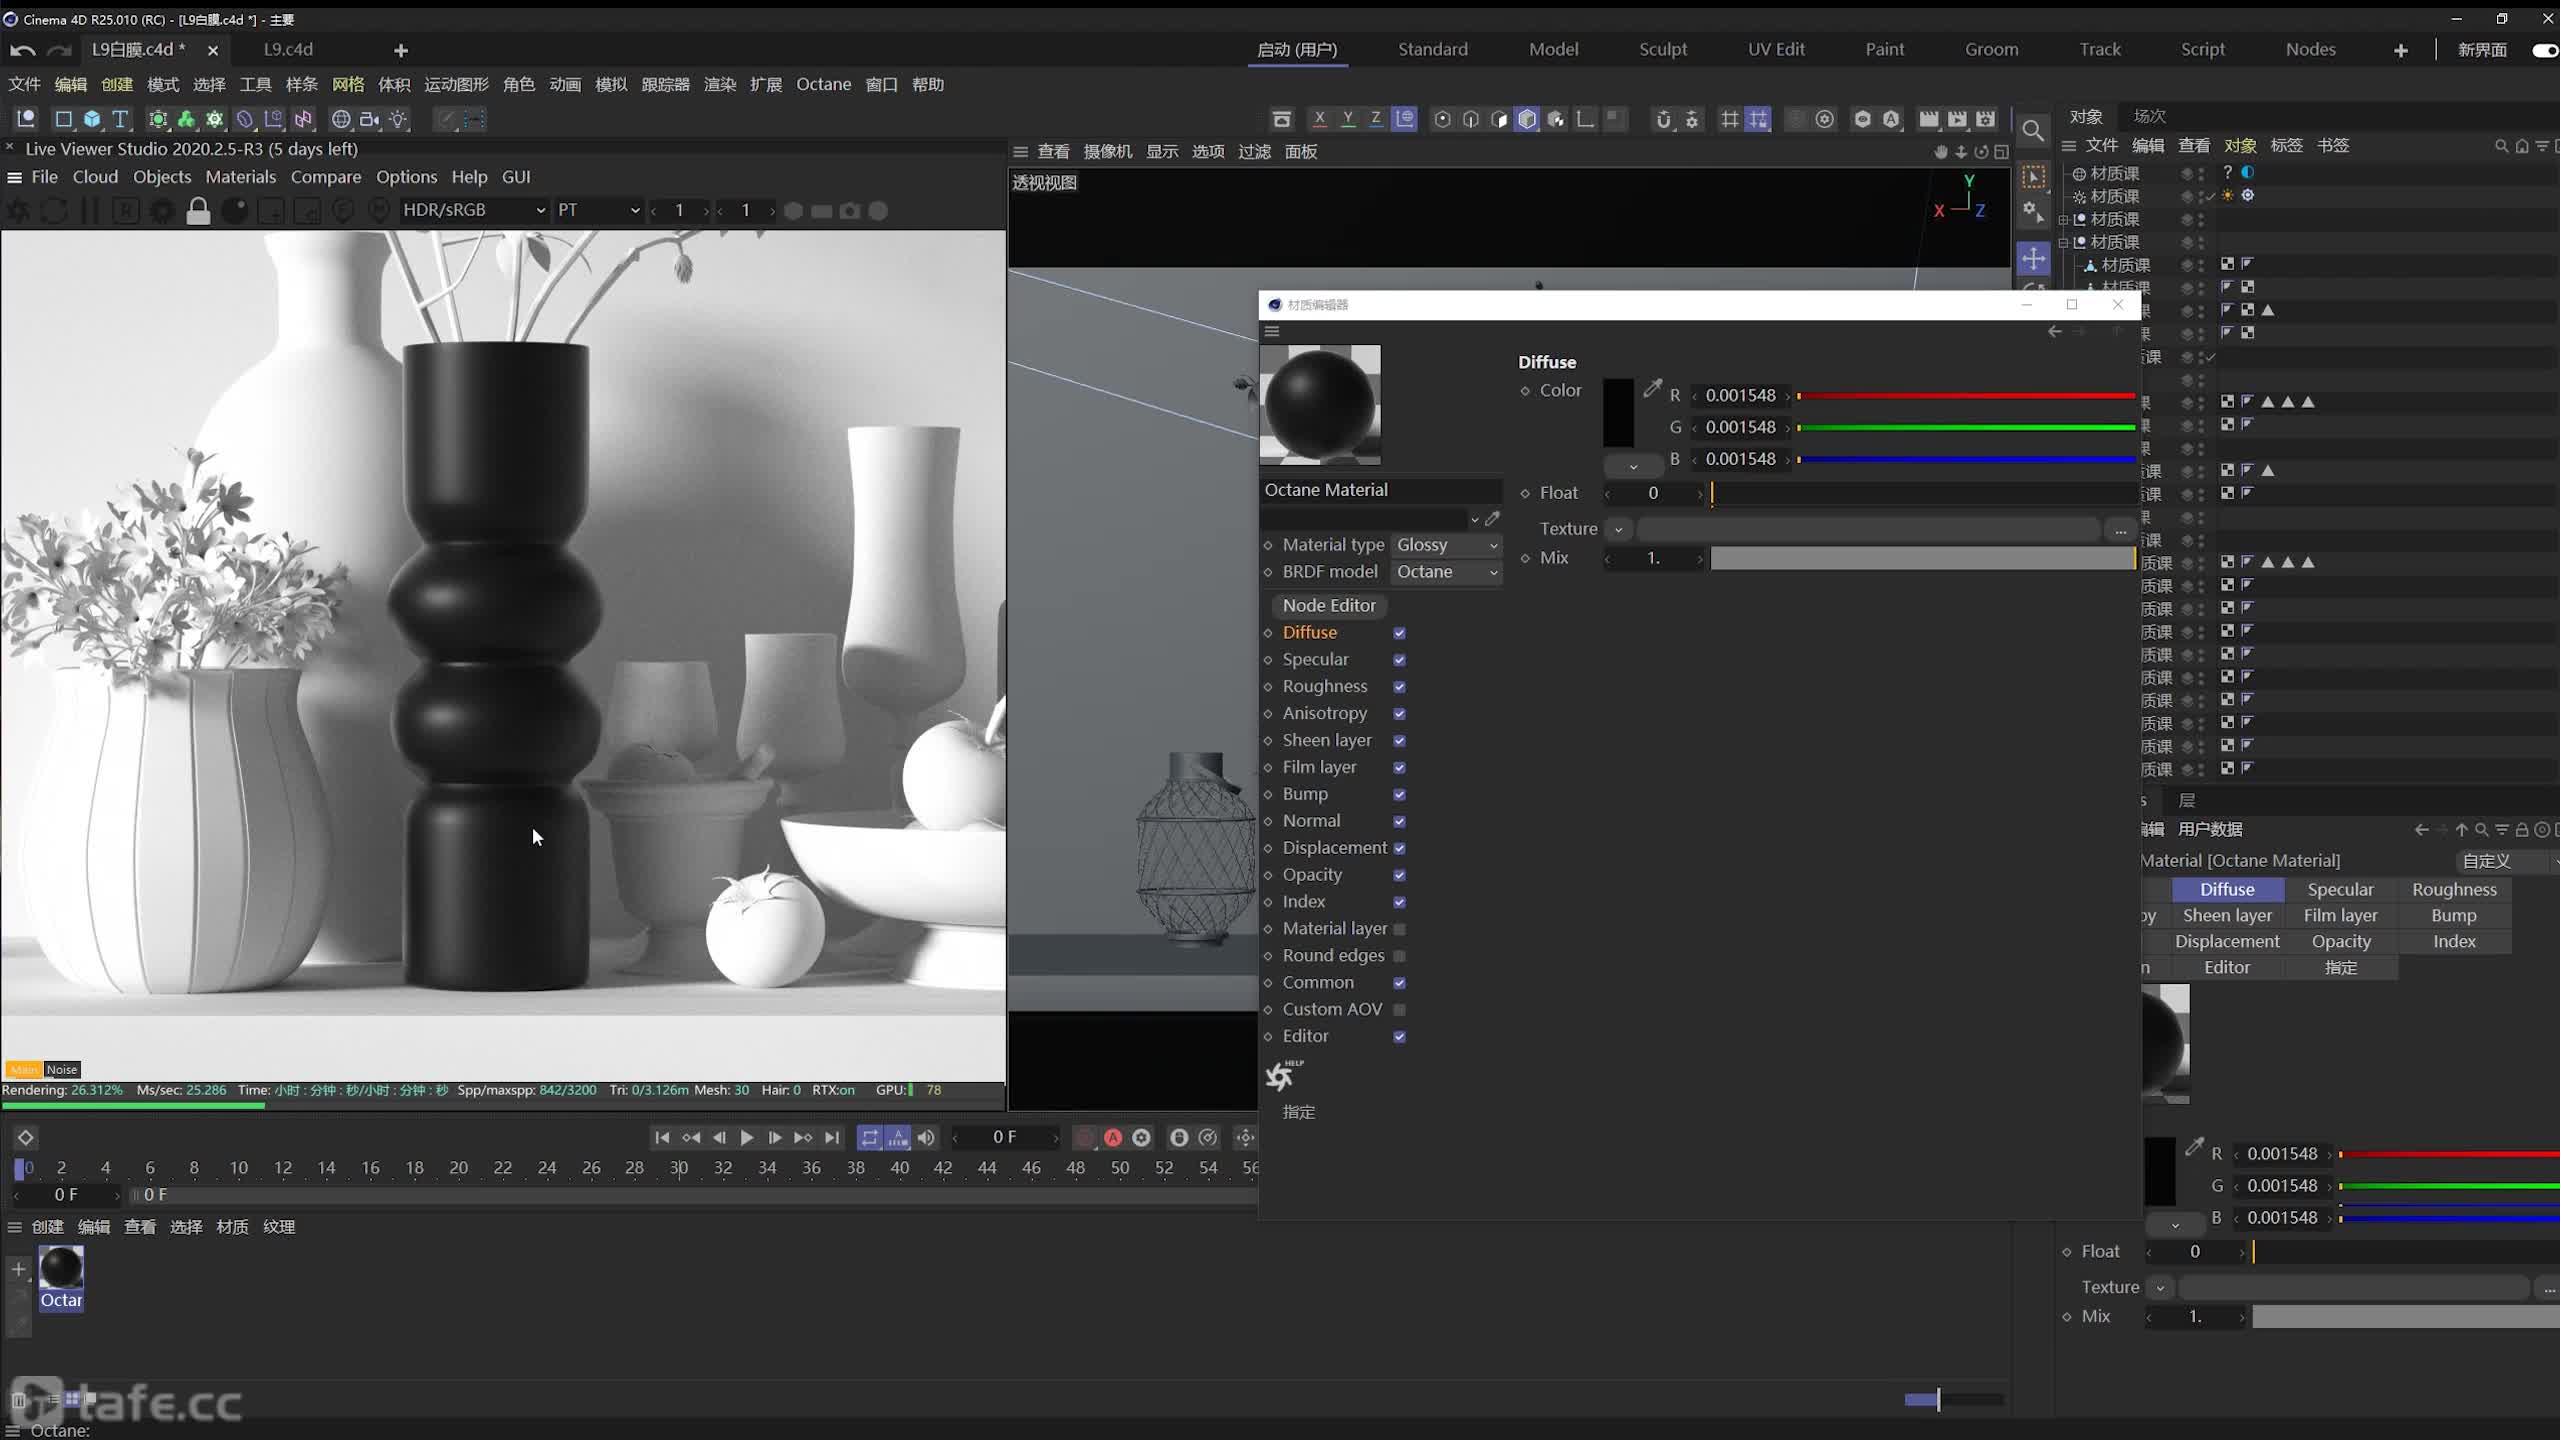Jump to end of timeline

[832, 1138]
